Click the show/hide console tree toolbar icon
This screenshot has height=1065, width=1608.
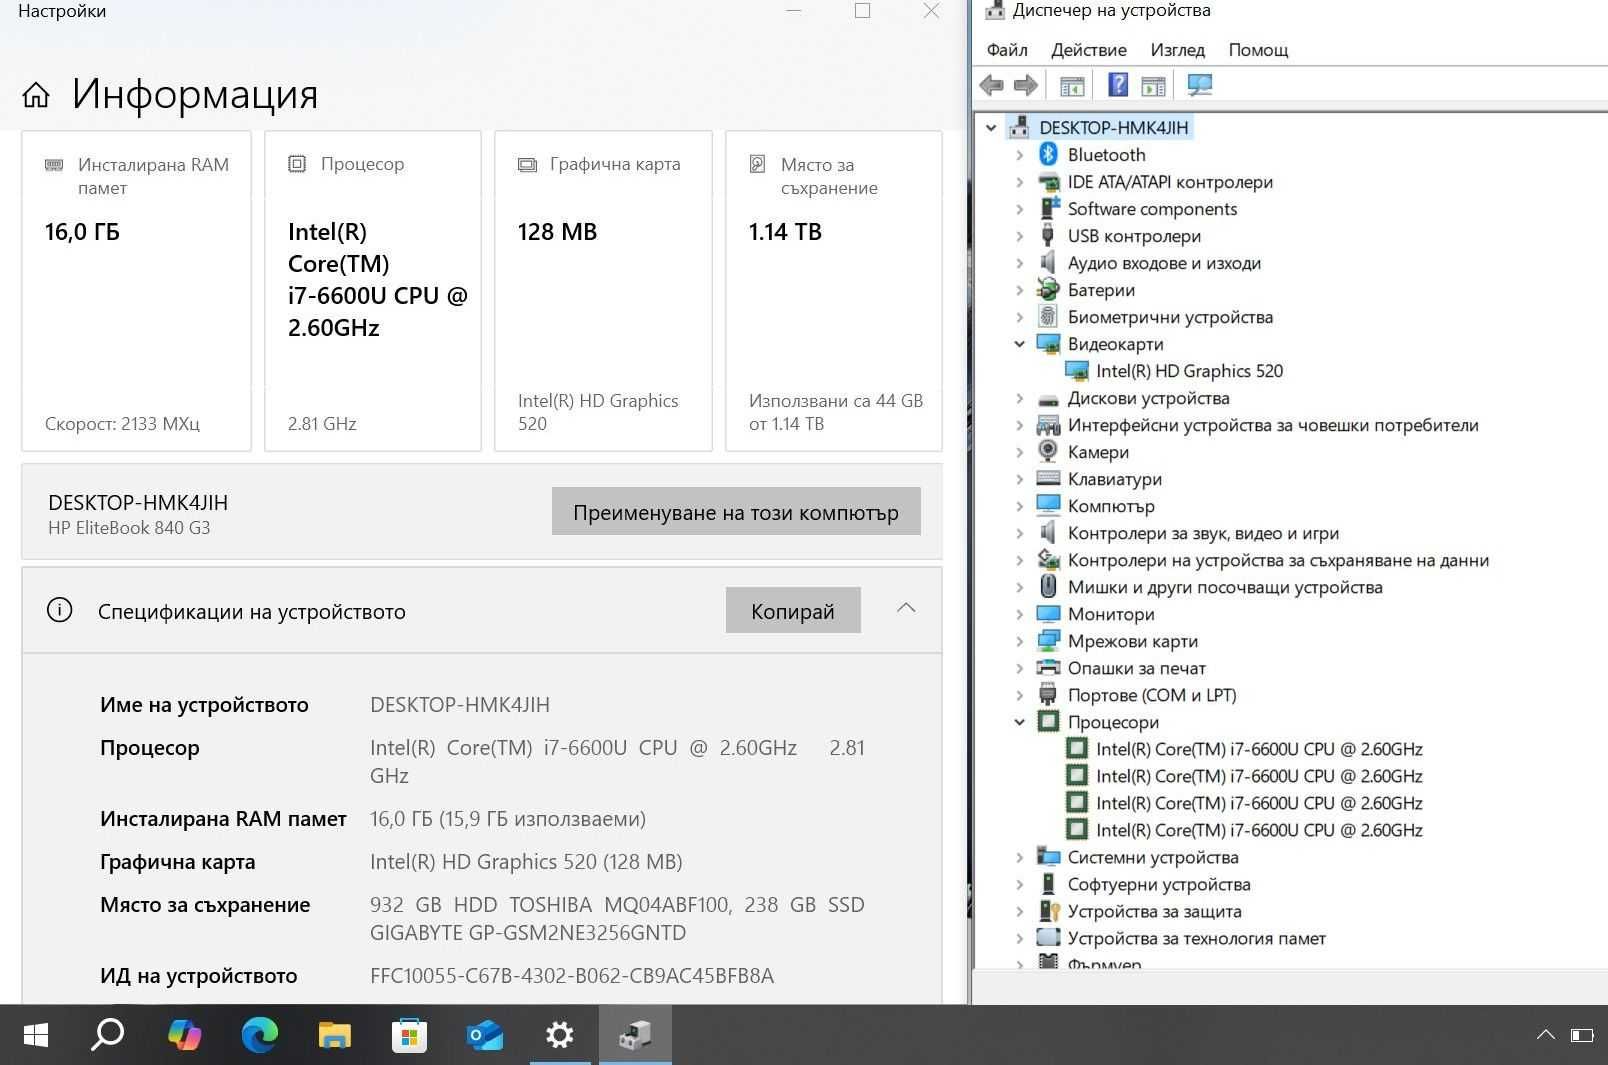1072,87
